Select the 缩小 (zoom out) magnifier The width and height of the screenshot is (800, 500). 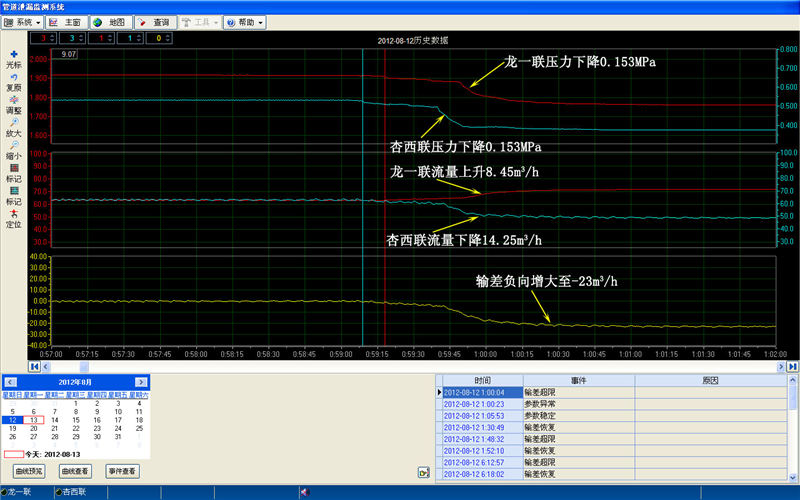click(x=13, y=145)
